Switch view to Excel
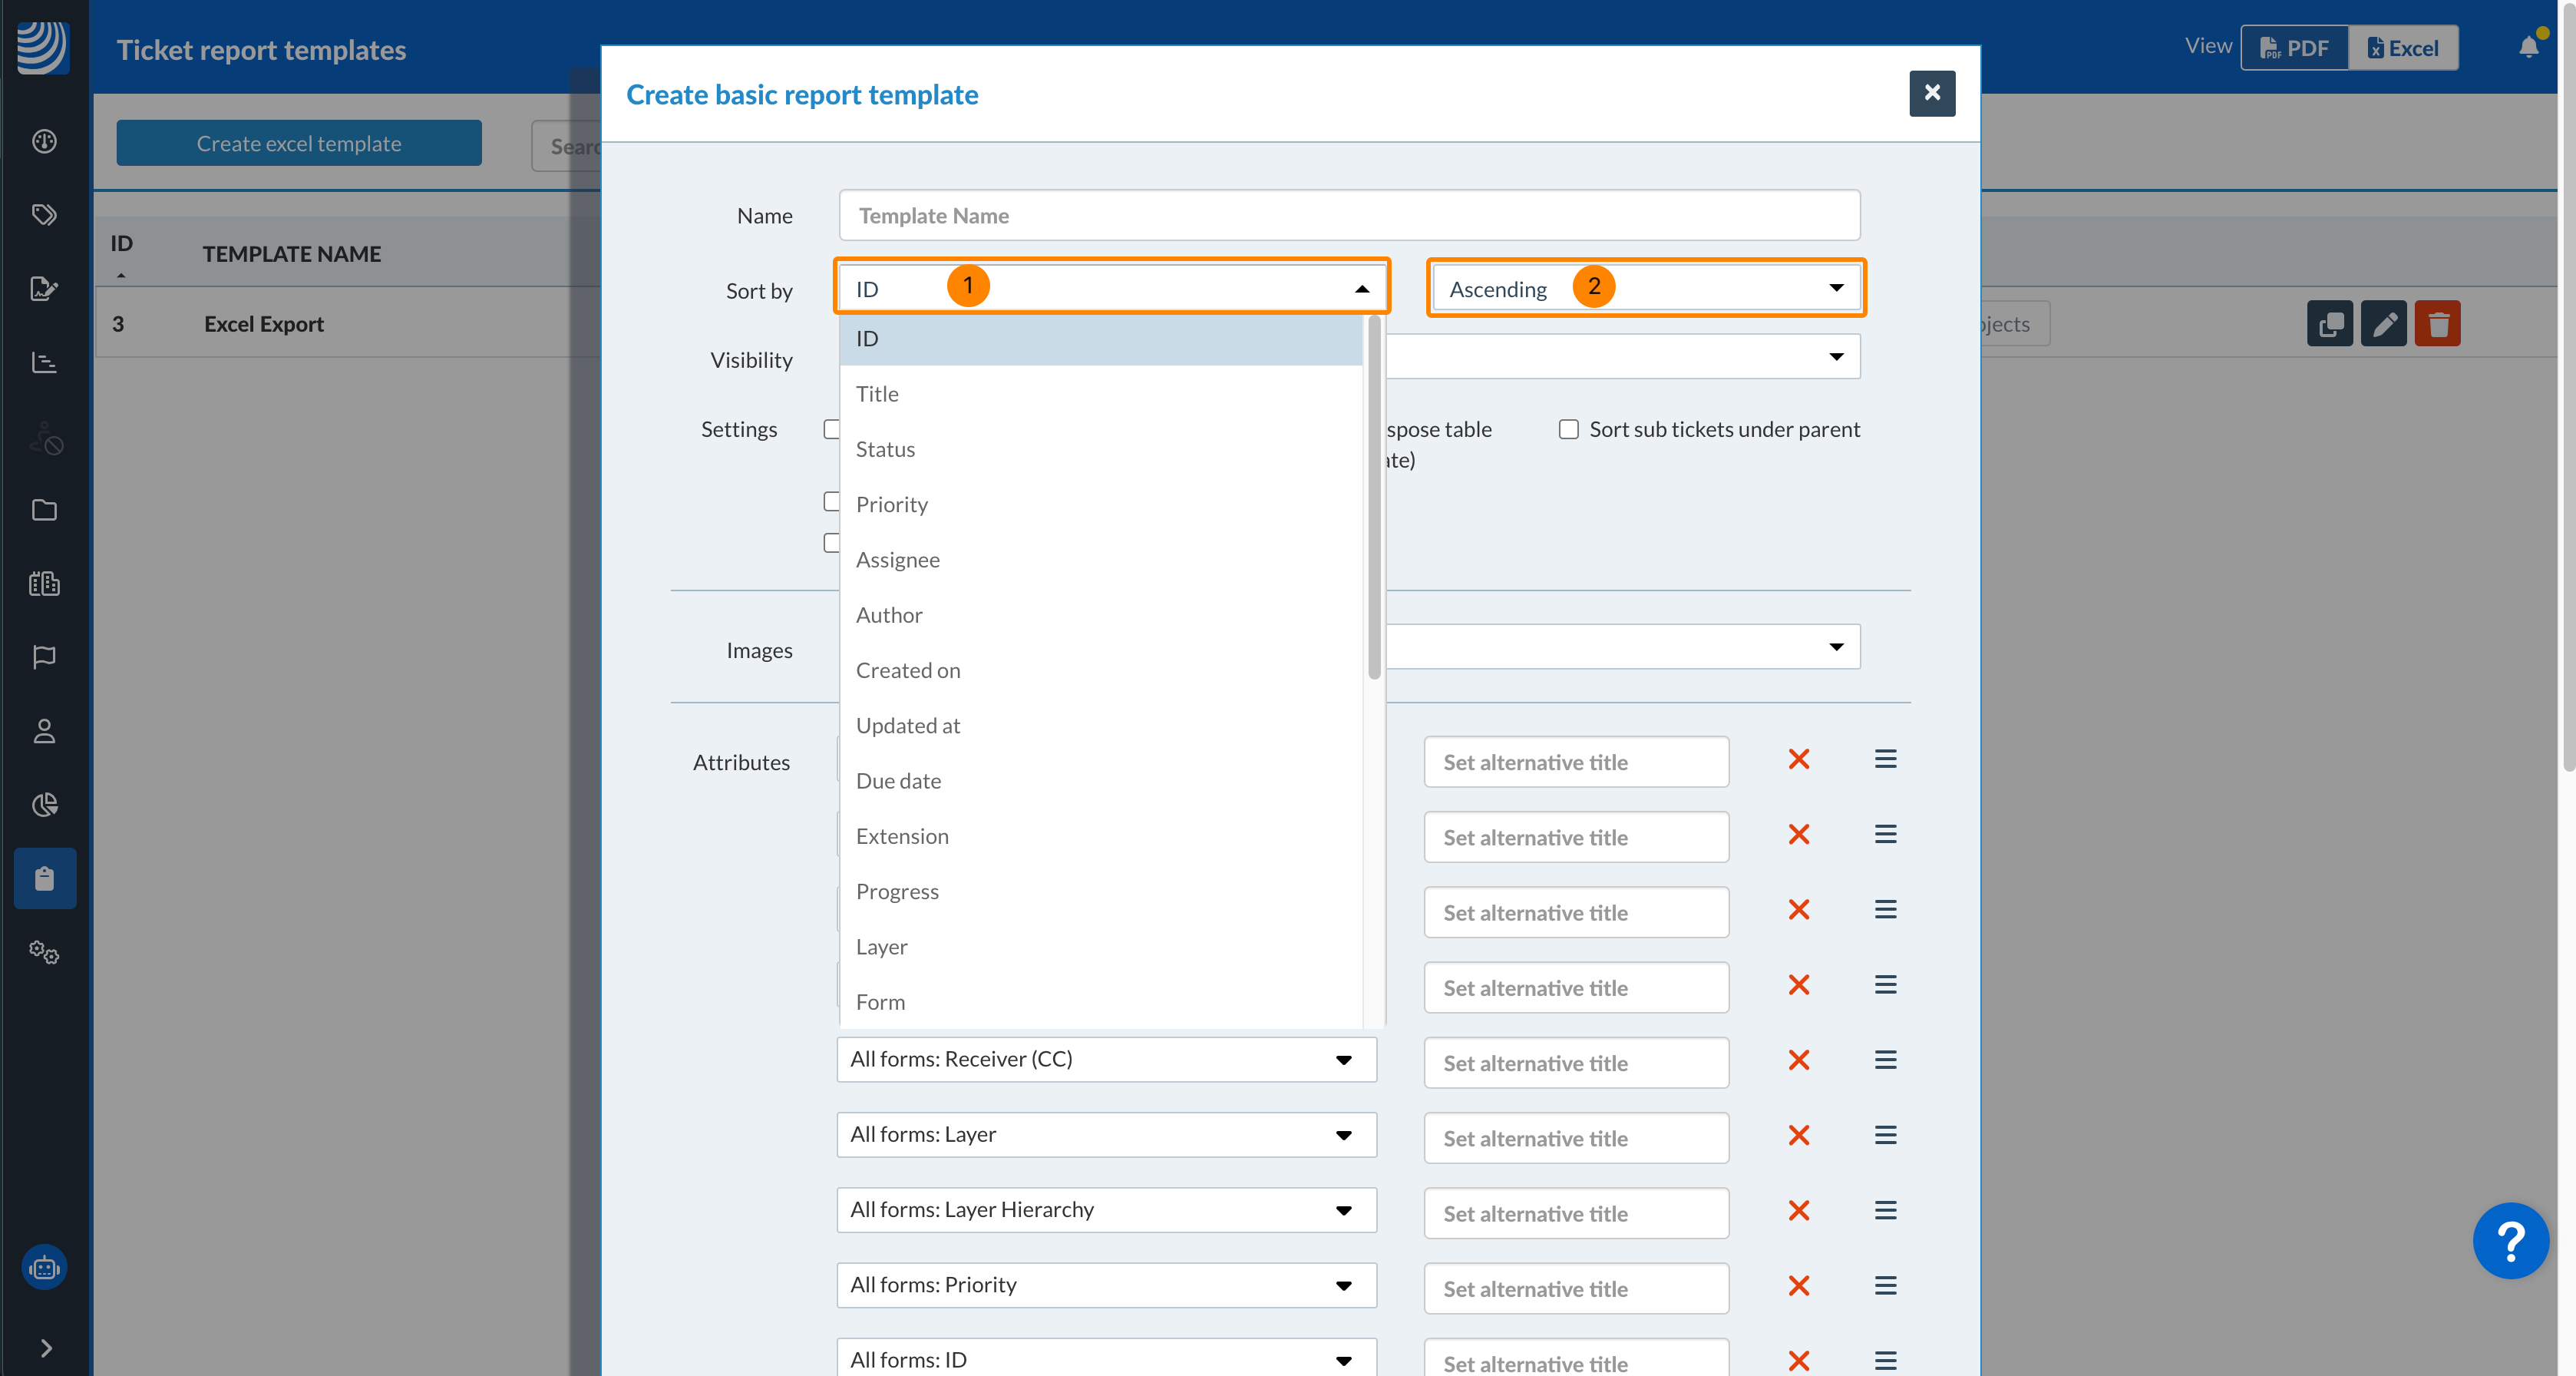Image resolution: width=2576 pixels, height=1376 pixels. click(x=2403, y=47)
